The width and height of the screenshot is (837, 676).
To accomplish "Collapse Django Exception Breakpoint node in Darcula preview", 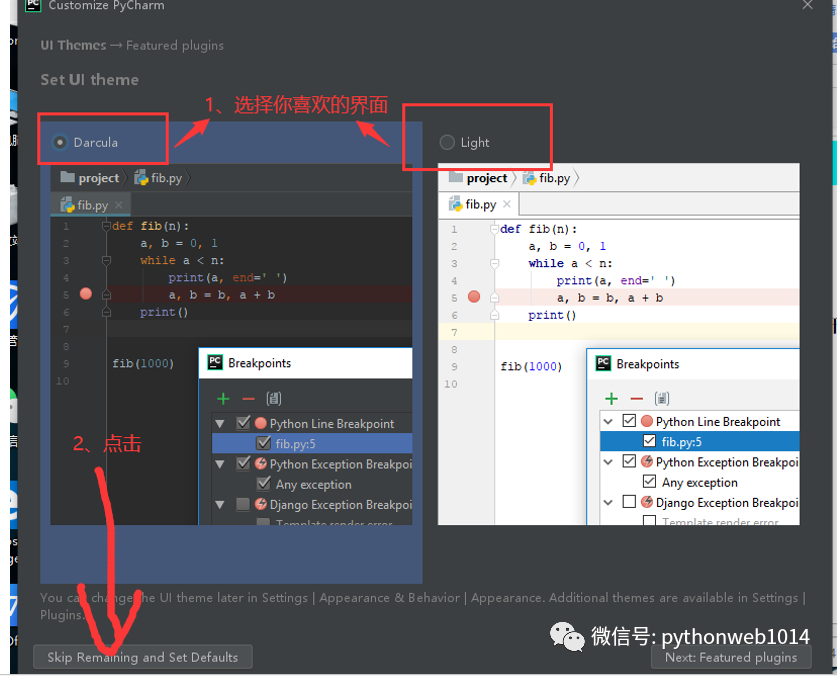I will (219, 505).
